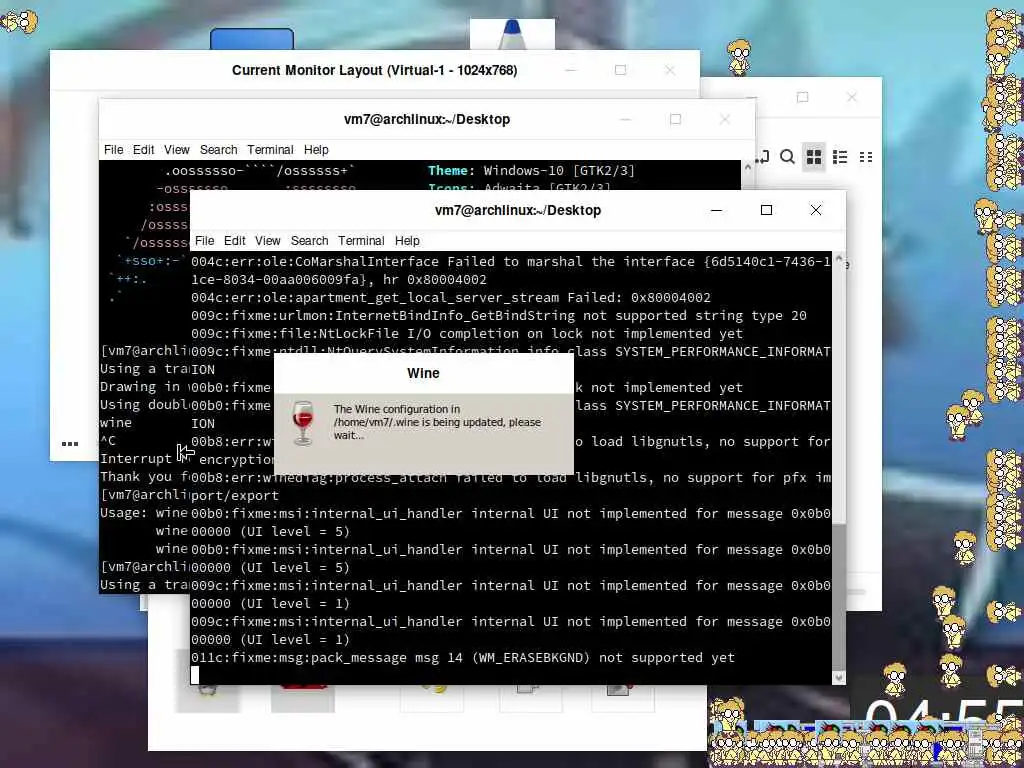Image resolution: width=1024 pixels, height=768 pixels.
Task: Select compact view in file manager
Action: pyautogui.click(x=866, y=157)
